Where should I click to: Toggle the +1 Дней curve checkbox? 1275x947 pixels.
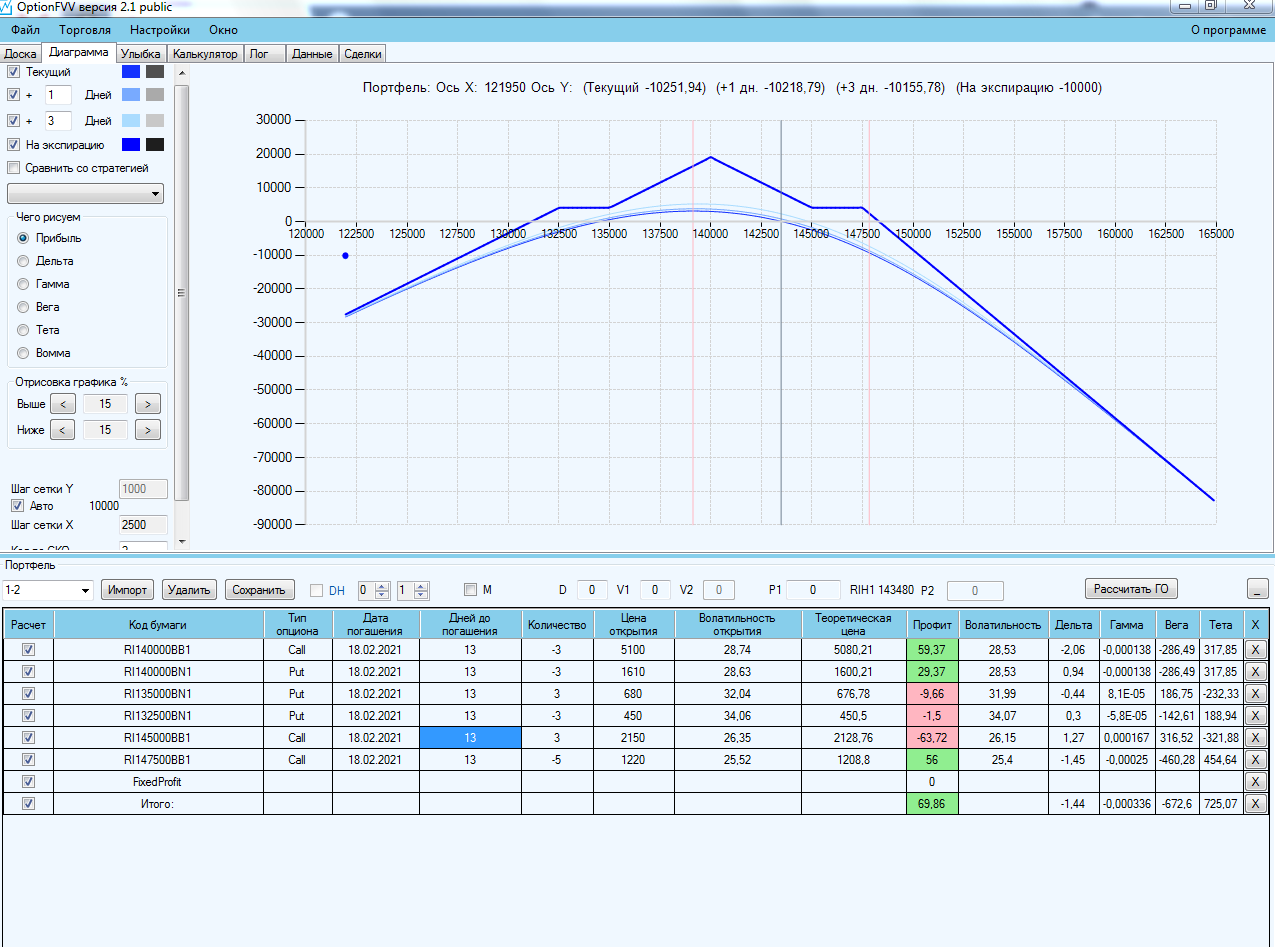[14, 95]
